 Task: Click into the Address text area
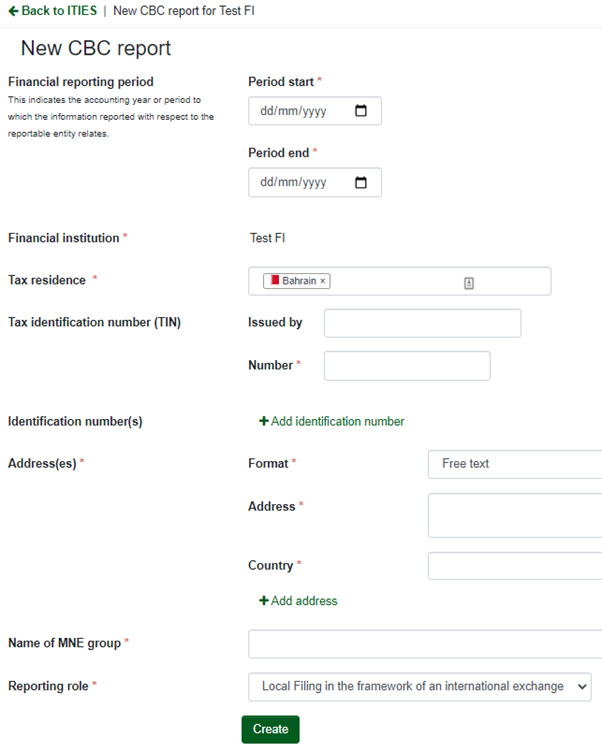point(515,515)
